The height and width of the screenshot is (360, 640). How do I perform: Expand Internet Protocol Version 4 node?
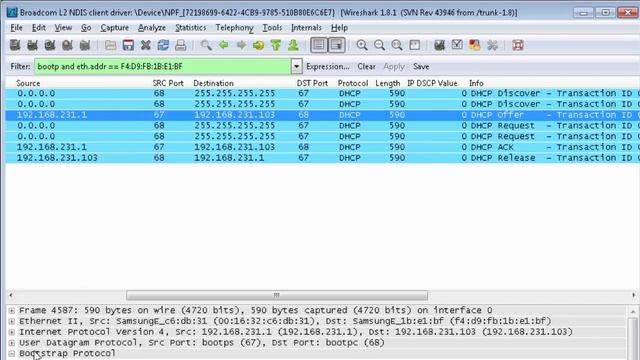point(12,332)
